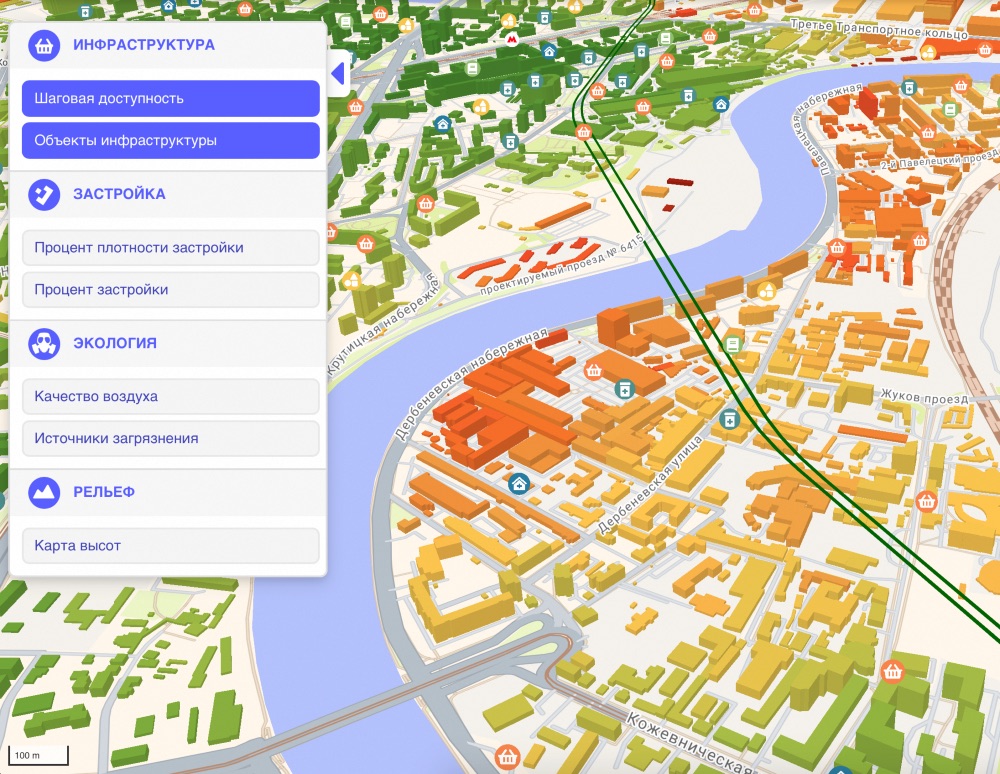This screenshot has height=774, width=1000.
Task: Click the Третье Транспортное кольцо road label
Action: pyautogui.click(x=879, y=29)
